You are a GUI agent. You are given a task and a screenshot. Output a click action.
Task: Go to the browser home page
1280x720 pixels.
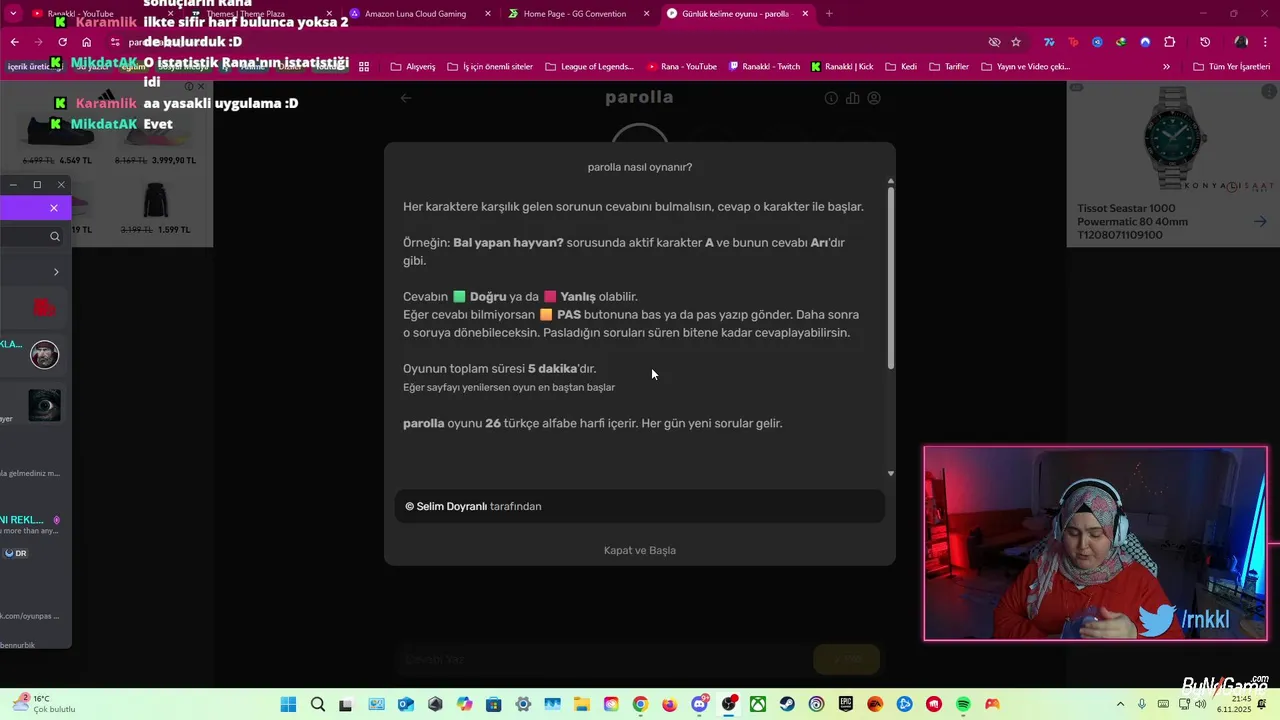point(87,42)
